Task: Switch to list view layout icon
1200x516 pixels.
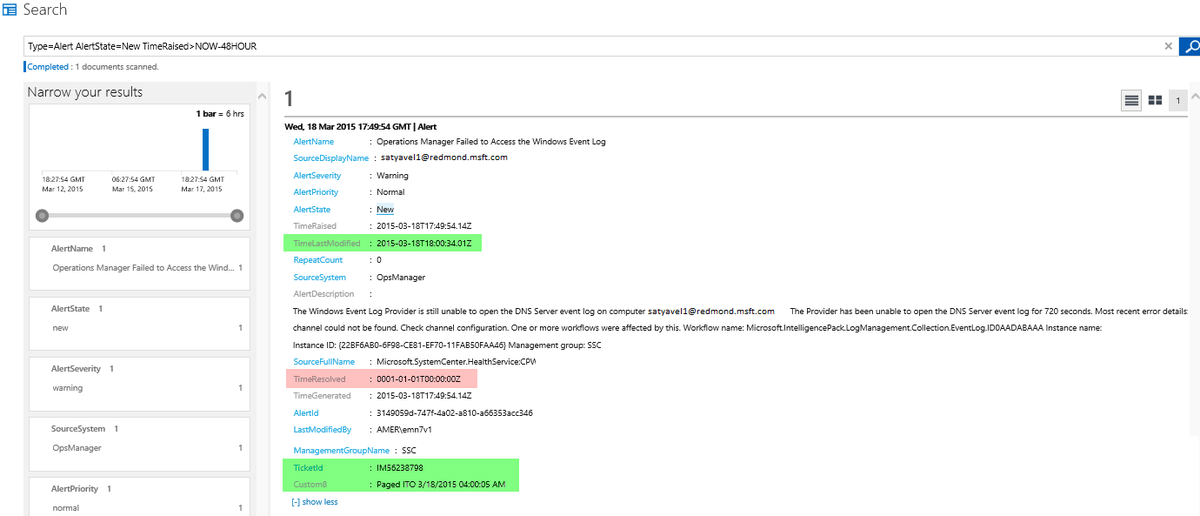Action: coord(1132,100)
